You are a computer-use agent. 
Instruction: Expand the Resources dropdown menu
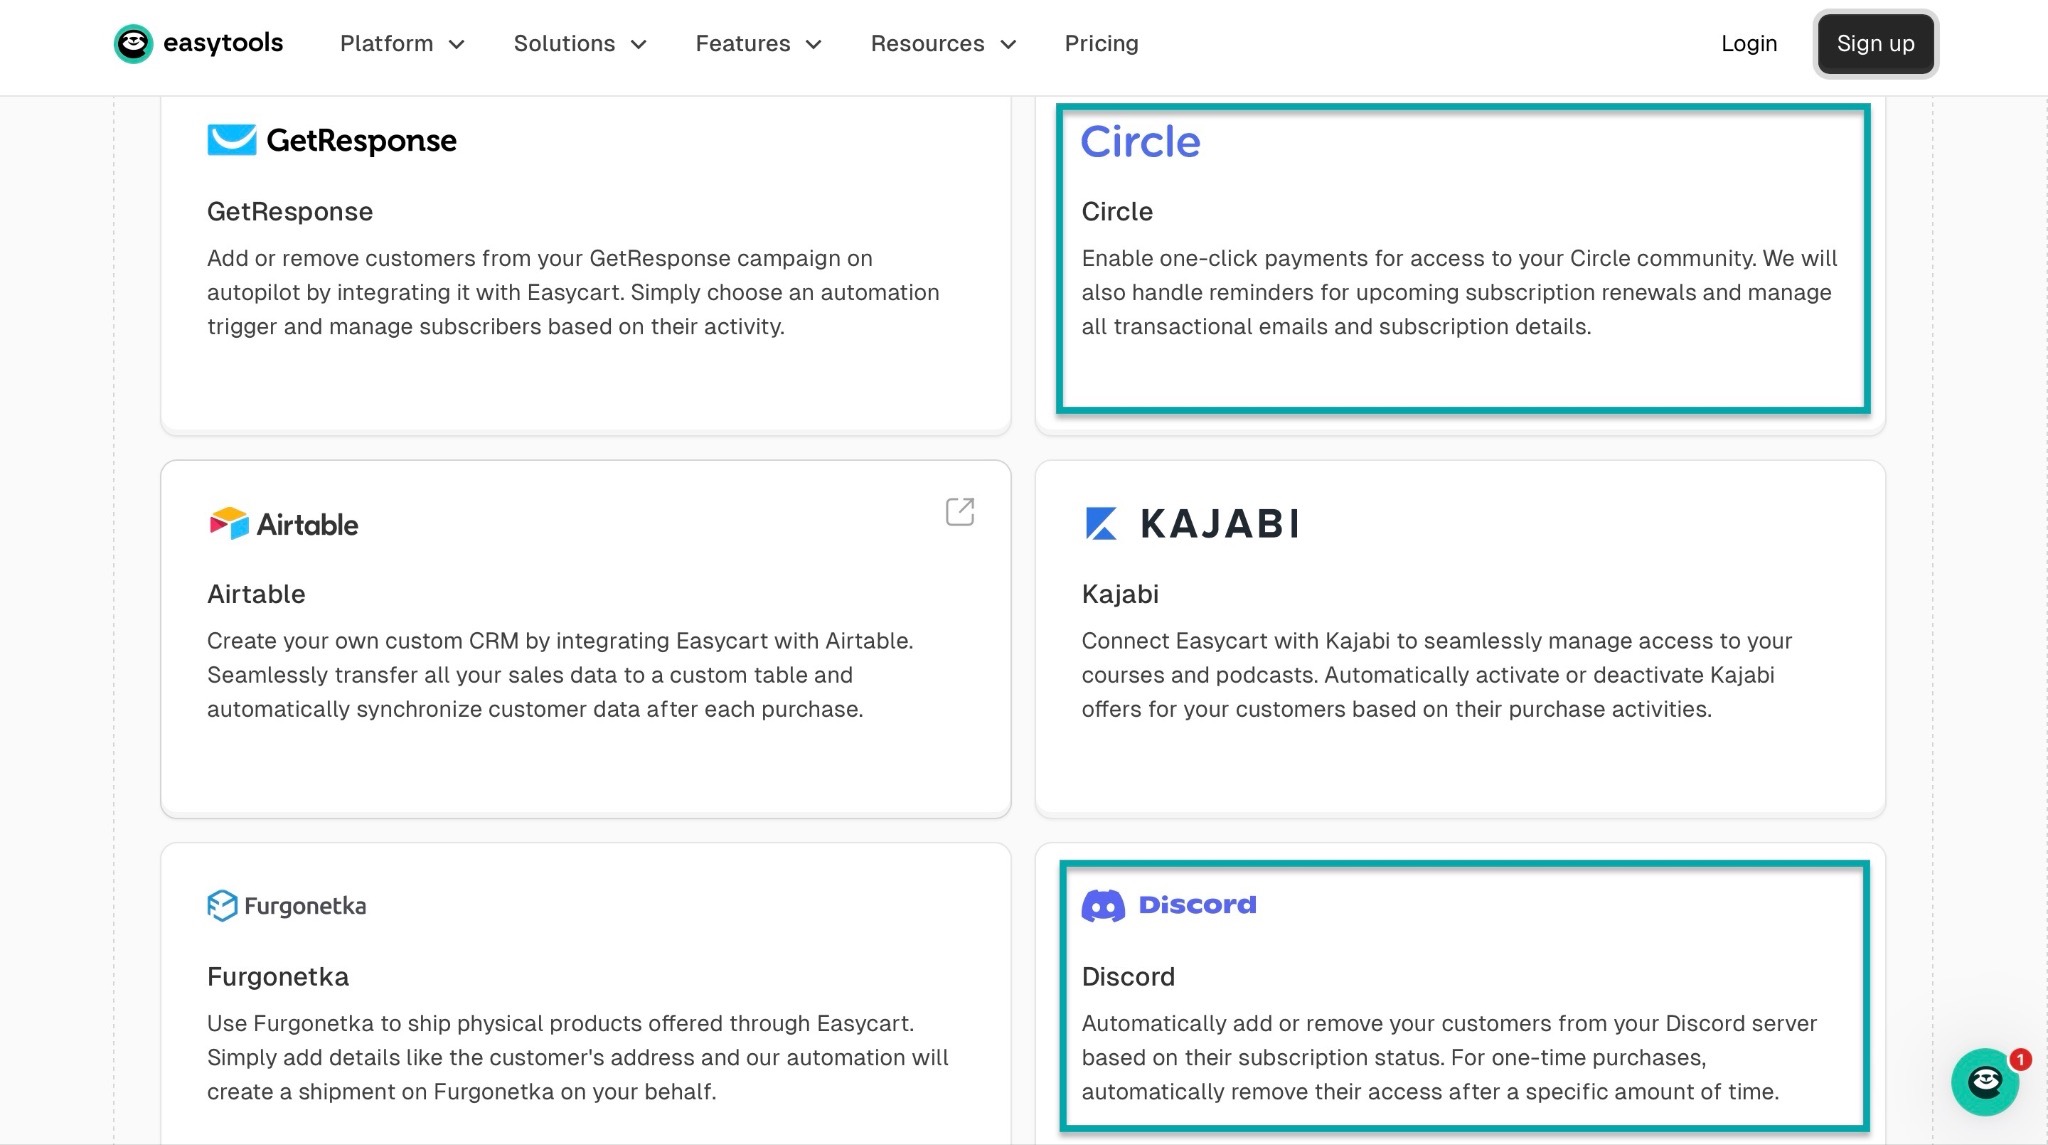pyautogui.click(x=943, y=44)
